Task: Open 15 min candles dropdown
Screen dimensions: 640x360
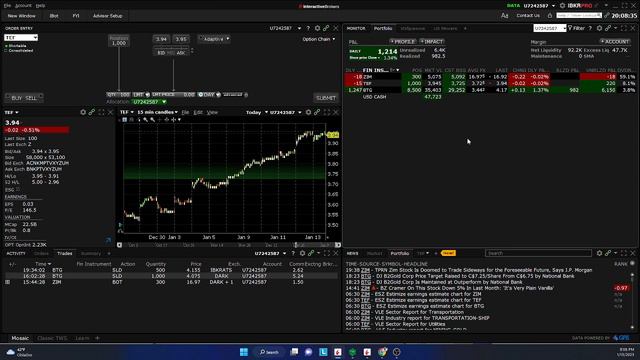Action: tap(157, 112)
